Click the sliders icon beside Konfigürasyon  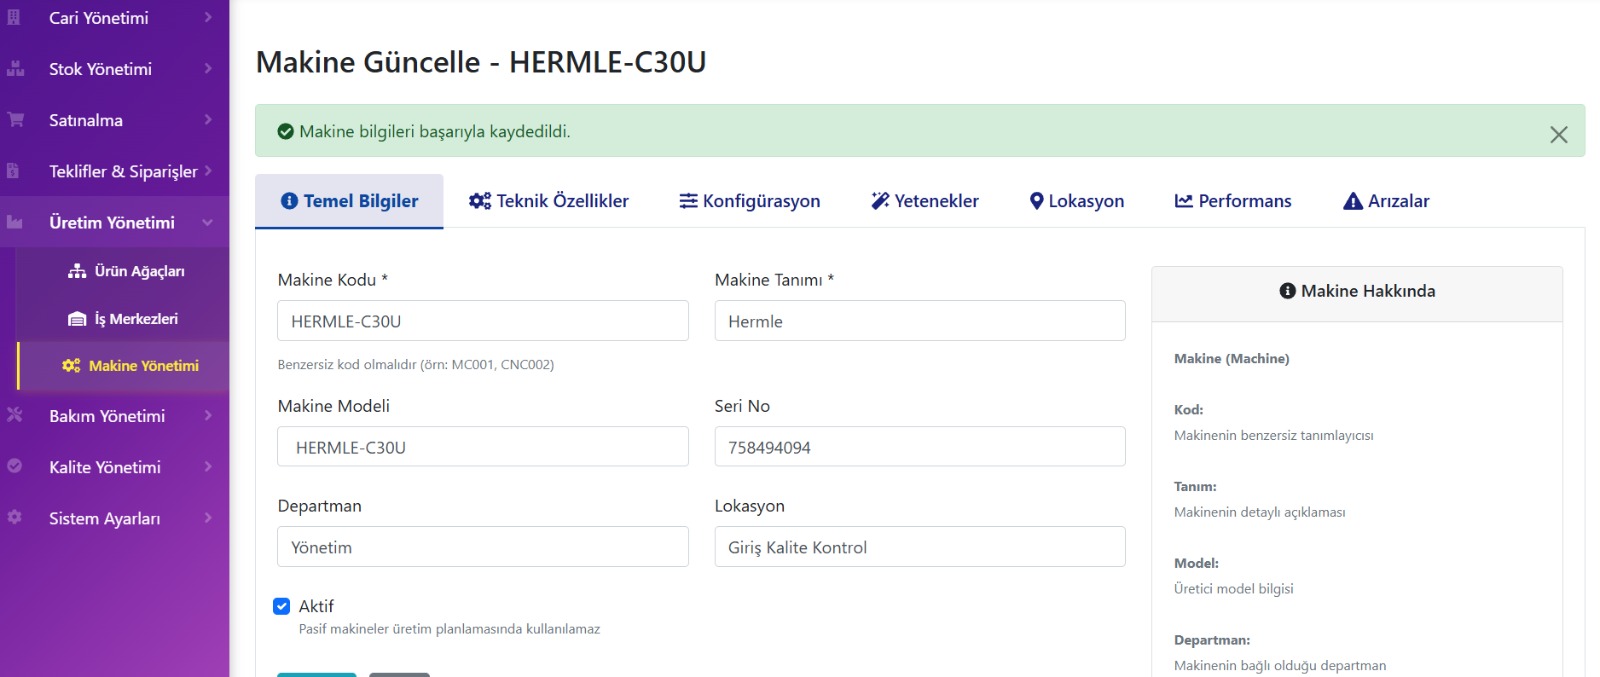pyautogui.click(x=688, y=201)
